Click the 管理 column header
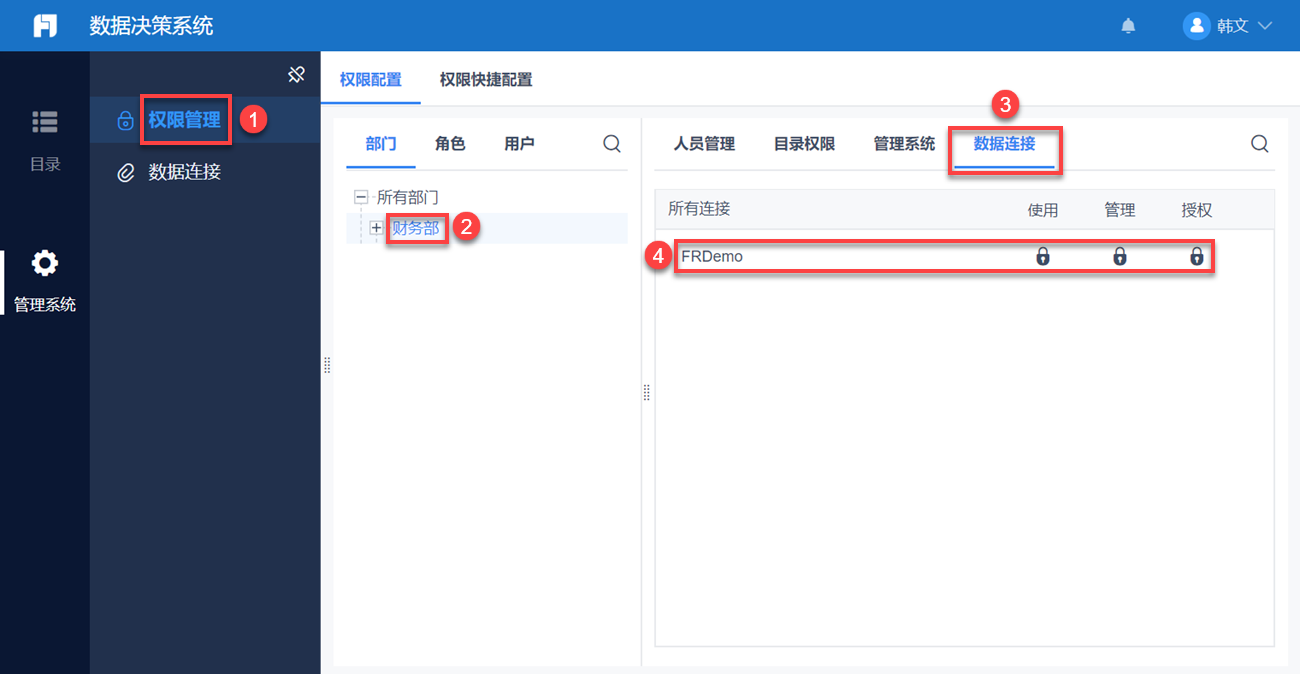Screen dimensions: 1300x674 tap(1120, 210)
